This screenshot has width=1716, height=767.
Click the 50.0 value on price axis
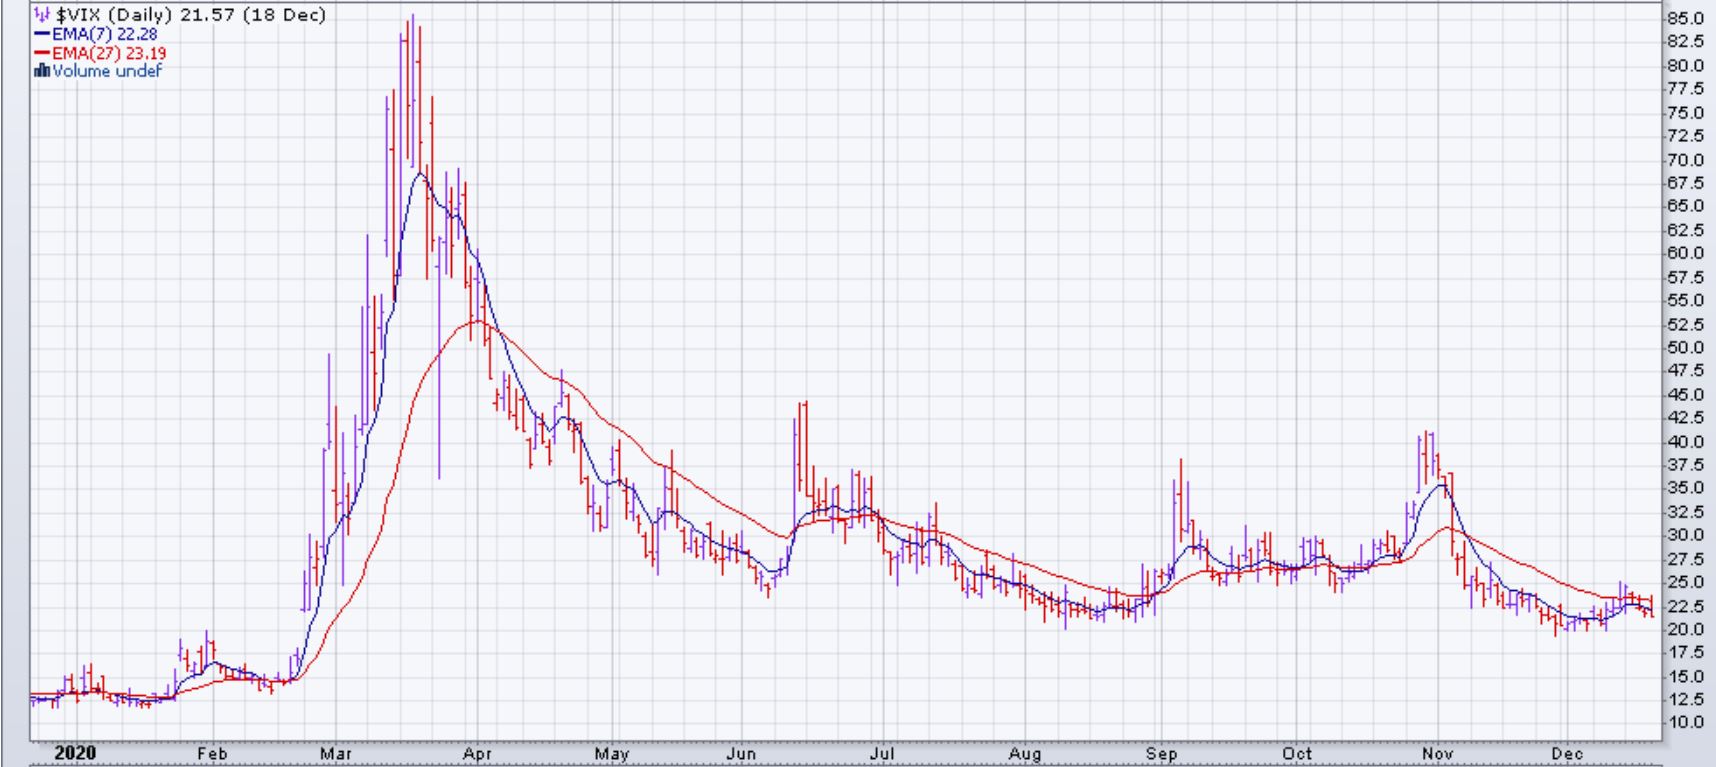point(1685,347)
